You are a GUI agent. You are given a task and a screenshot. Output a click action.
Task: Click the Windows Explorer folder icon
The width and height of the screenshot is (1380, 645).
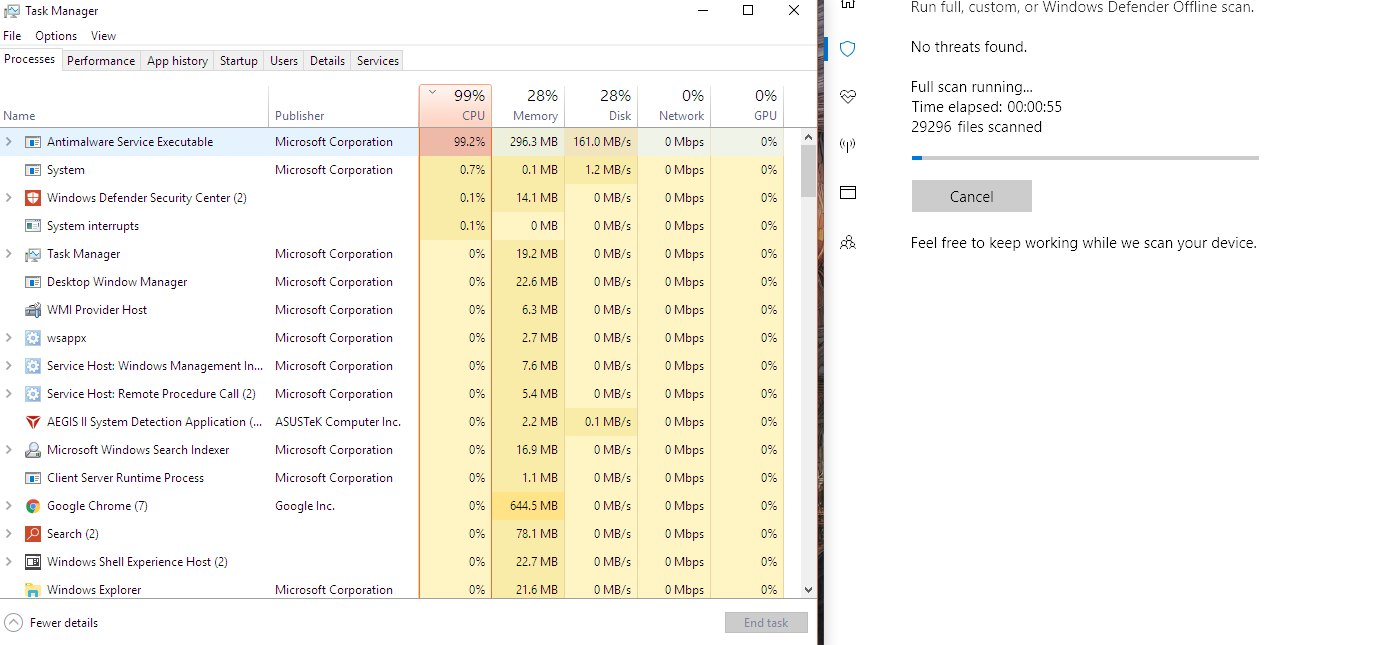32,590
